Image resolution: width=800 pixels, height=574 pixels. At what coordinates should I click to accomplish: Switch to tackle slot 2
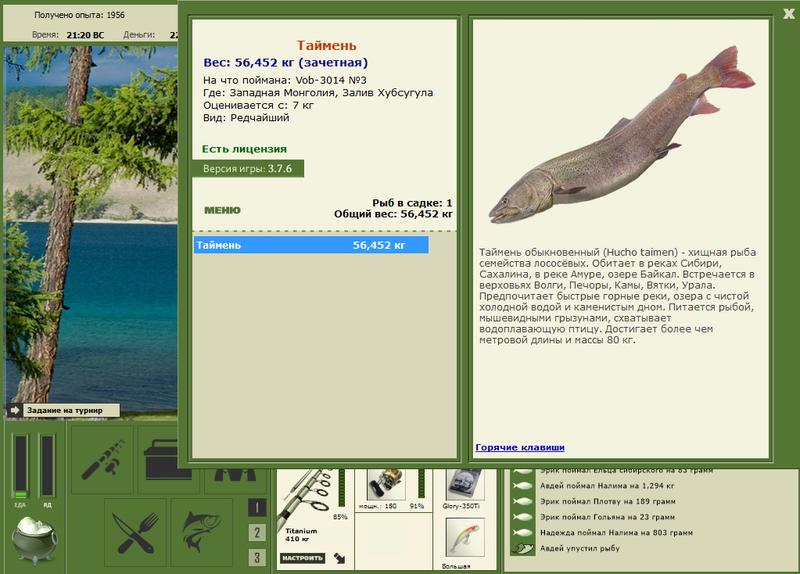tap(257, 533)
